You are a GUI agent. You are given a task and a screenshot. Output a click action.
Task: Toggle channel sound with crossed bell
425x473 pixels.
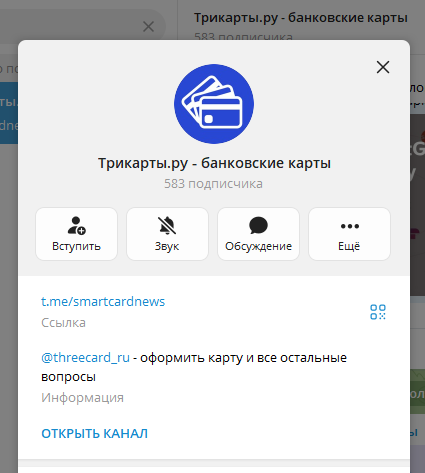(167, 234)
